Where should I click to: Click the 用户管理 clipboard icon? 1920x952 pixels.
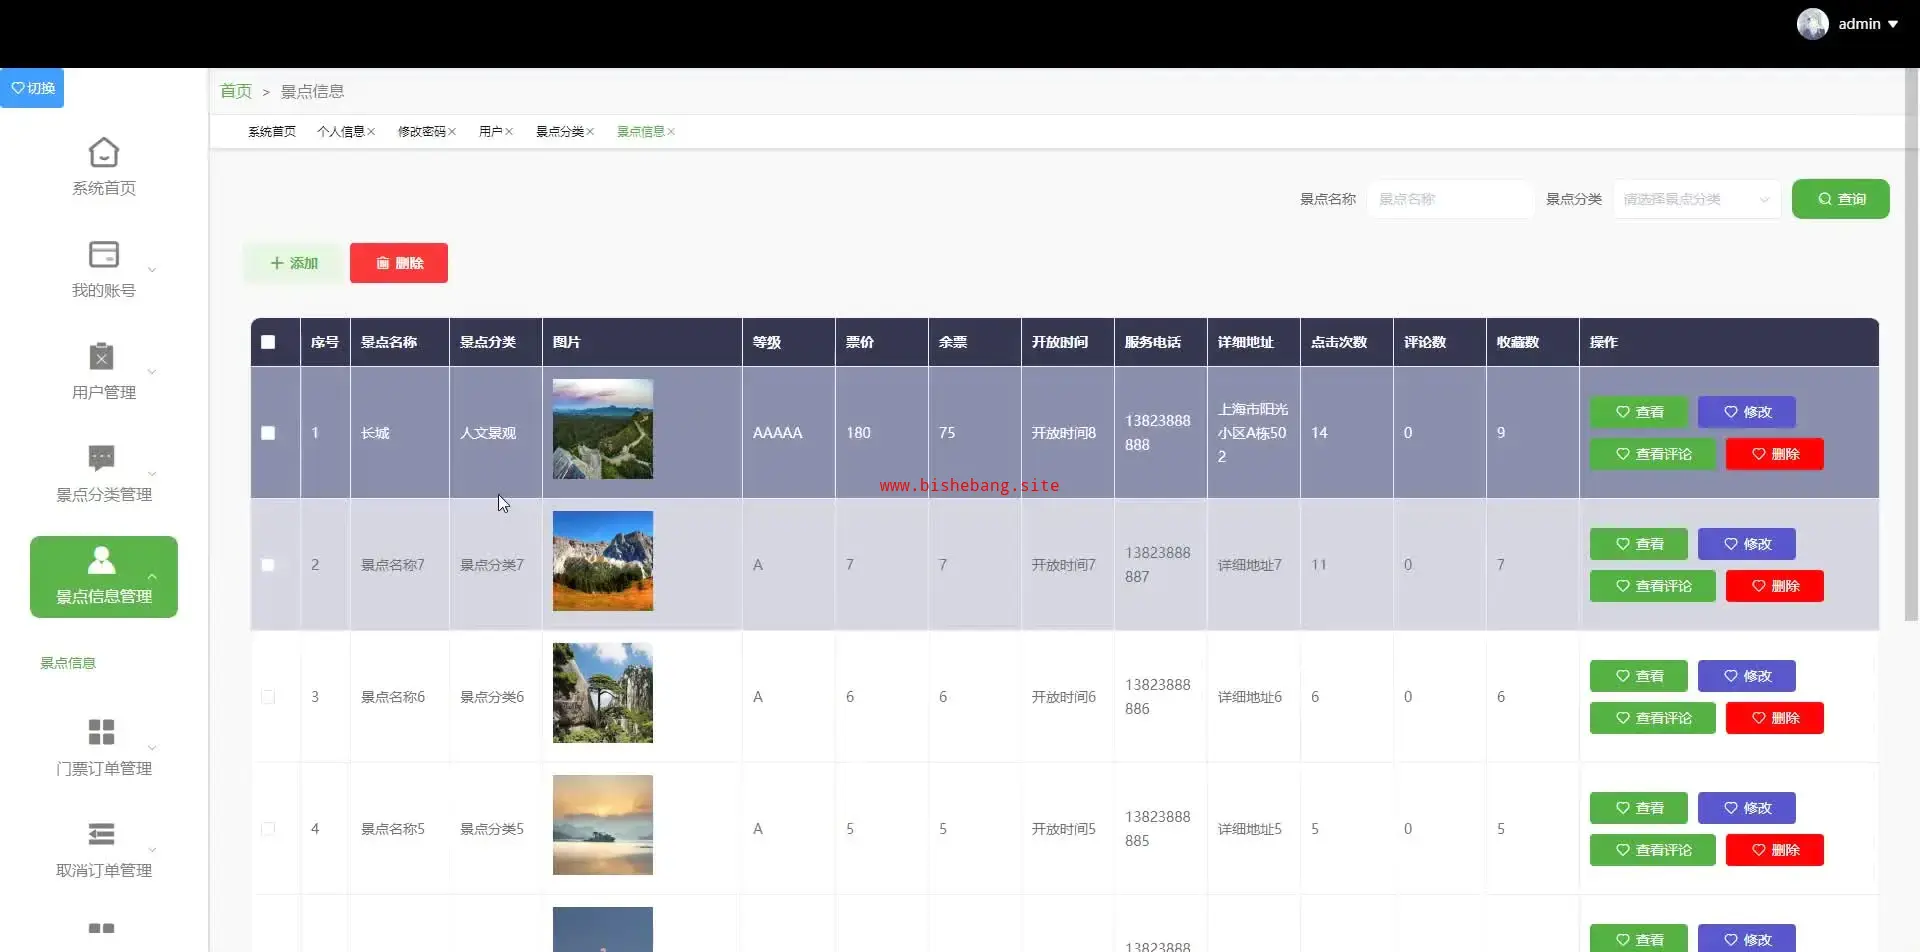click(102, 357)
